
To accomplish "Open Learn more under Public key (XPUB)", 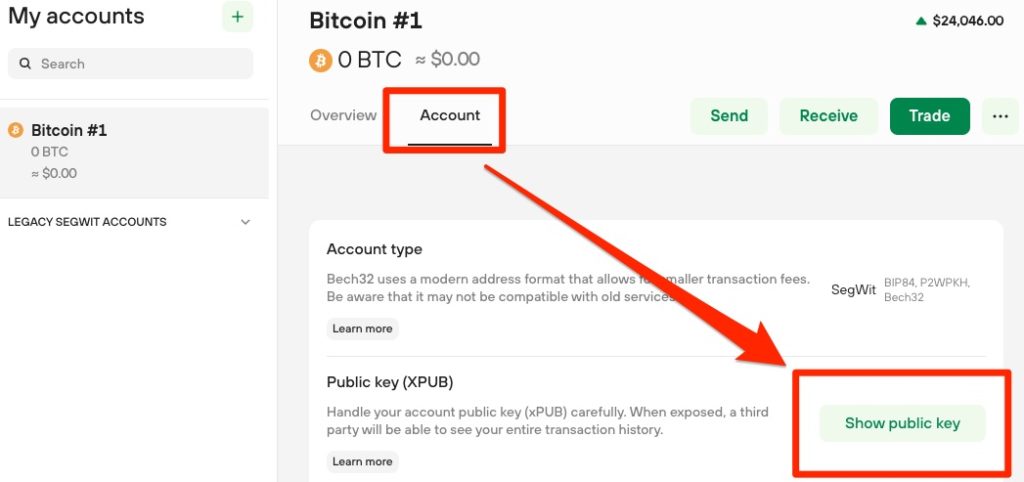I will pyautogui.click(x=362, y=462).
